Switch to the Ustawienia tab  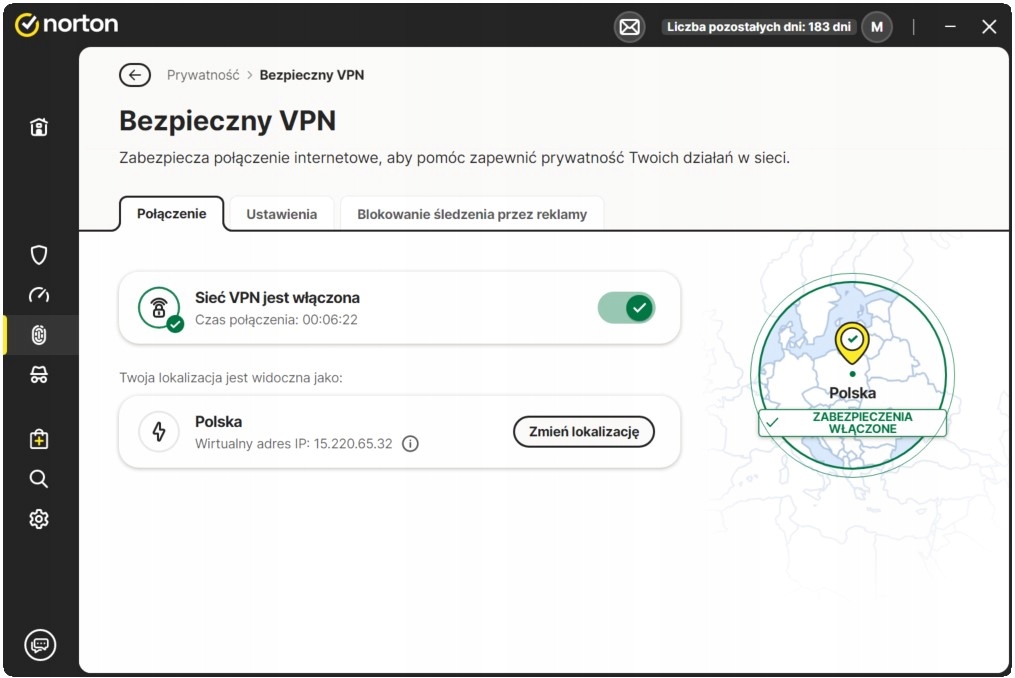pos(282,214)
